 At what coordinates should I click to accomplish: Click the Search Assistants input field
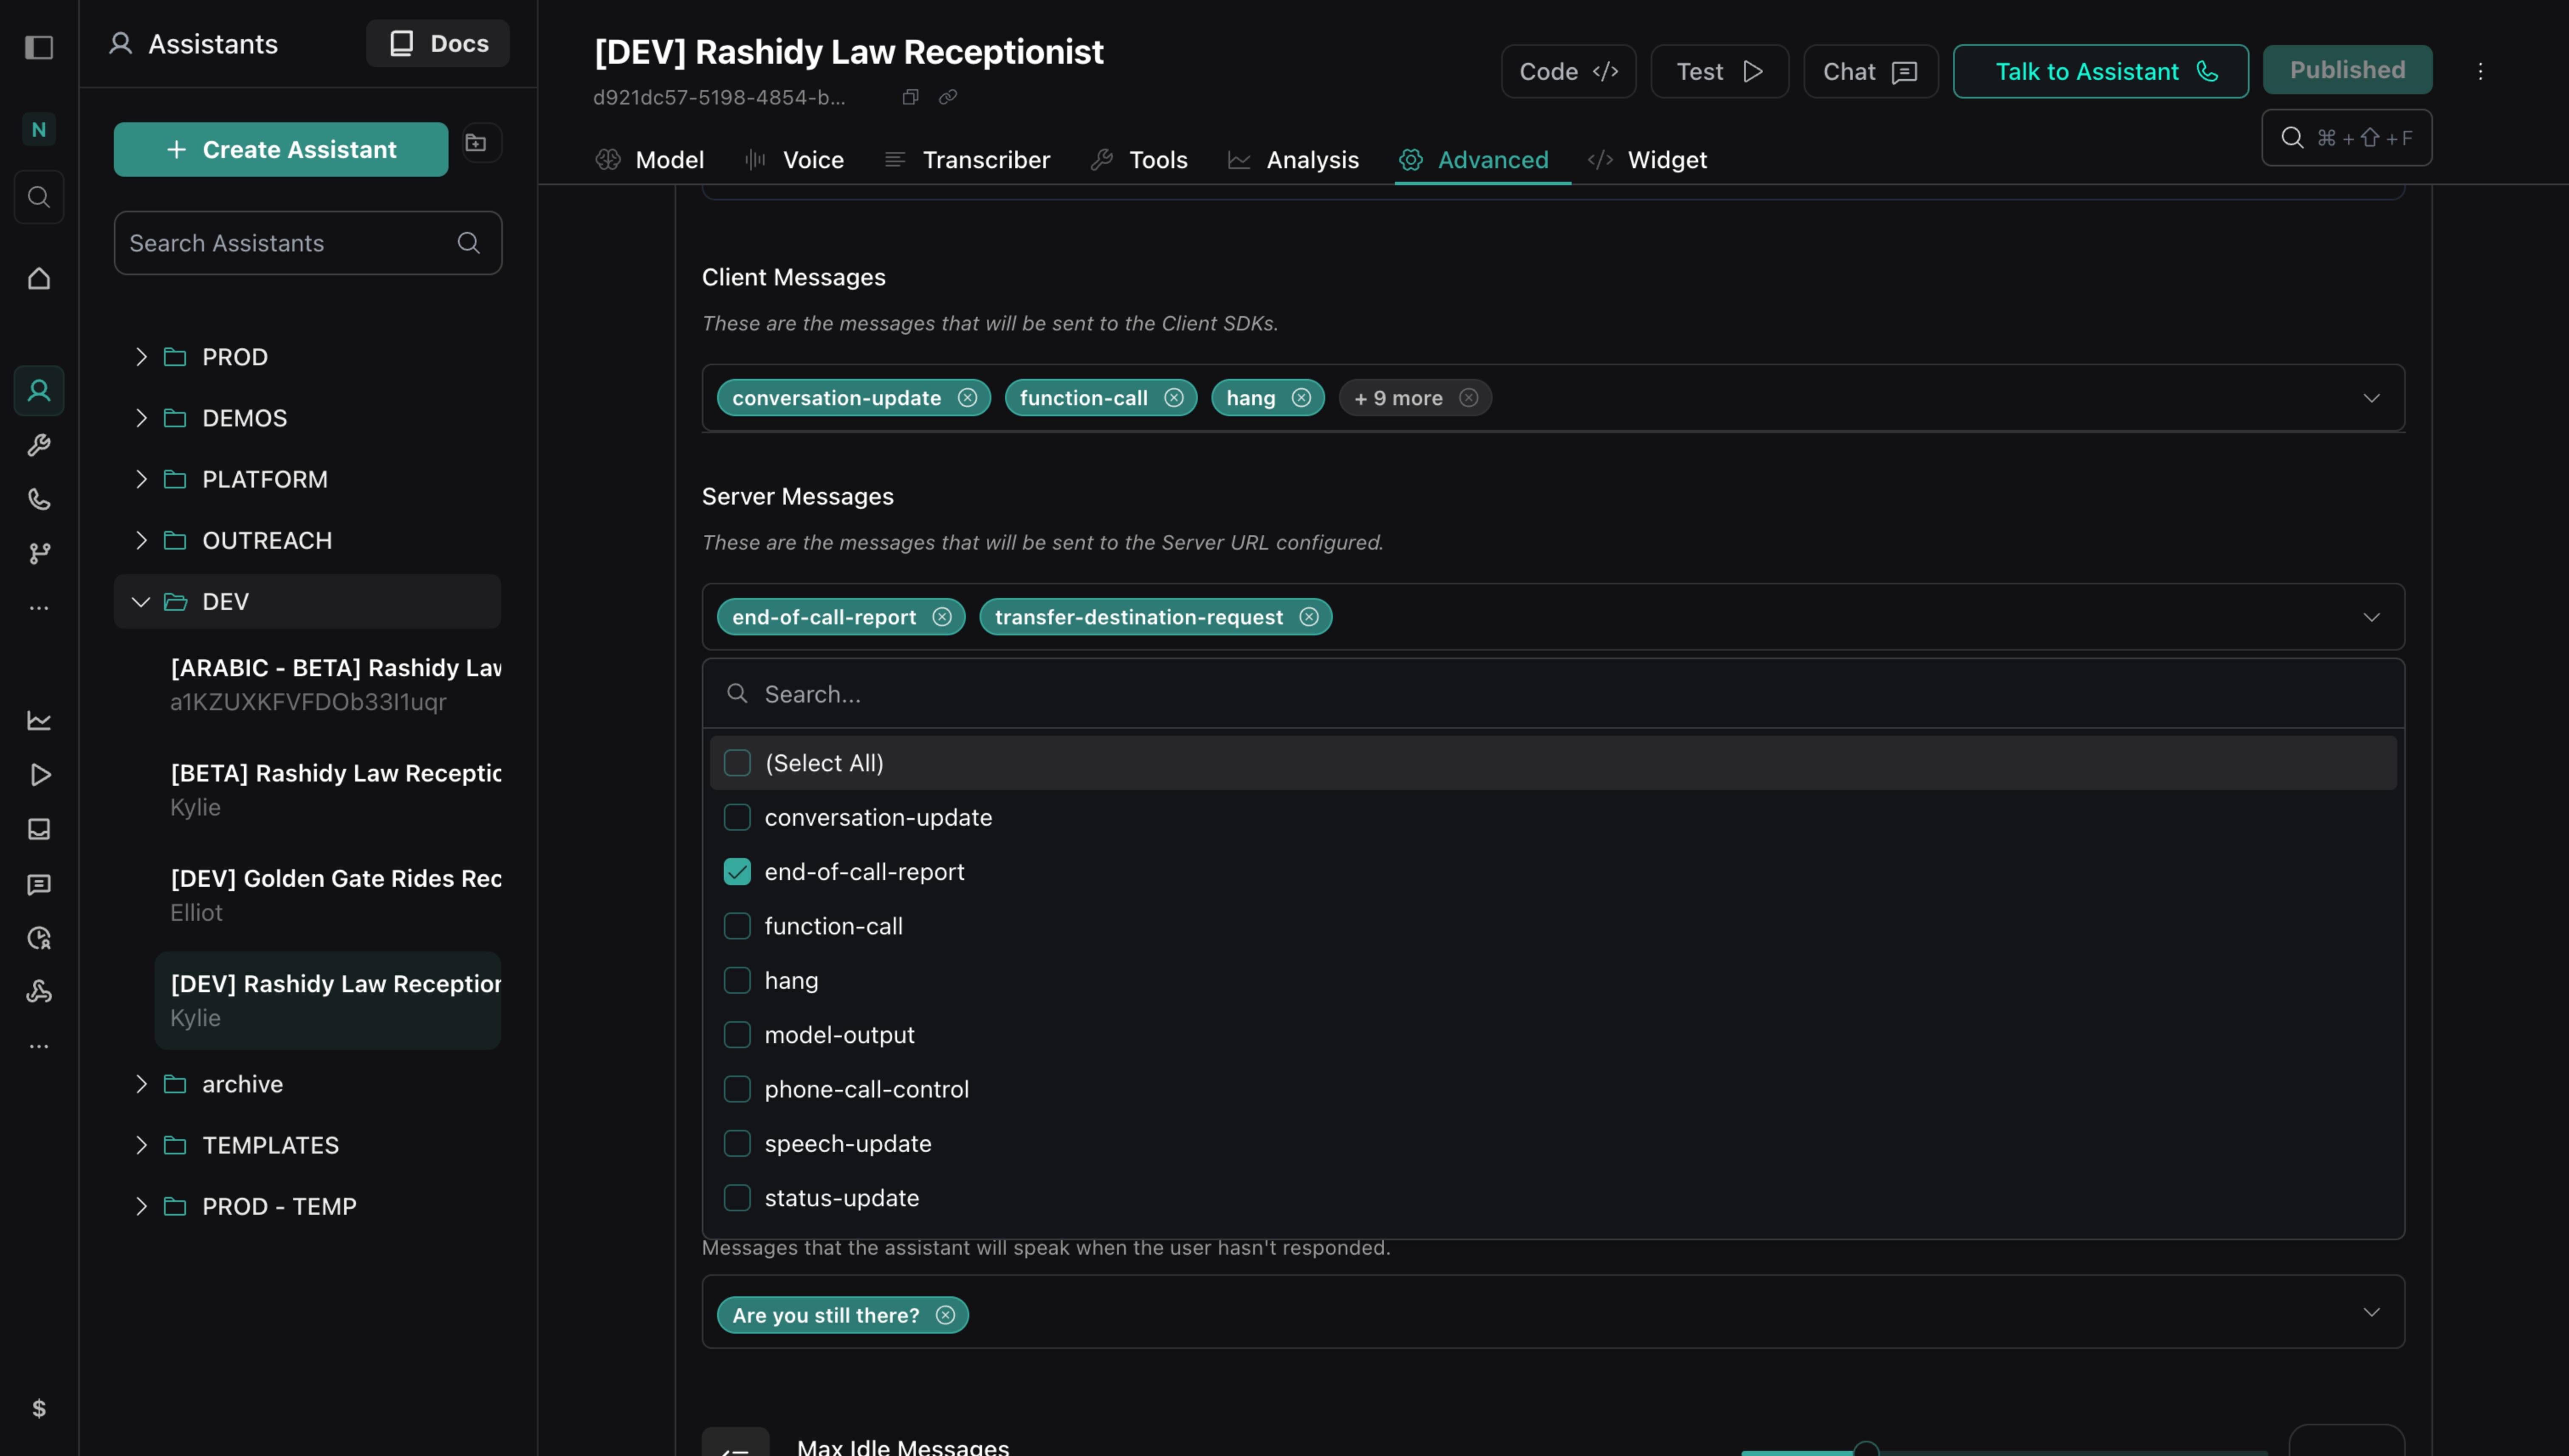(x=290, y=243)
